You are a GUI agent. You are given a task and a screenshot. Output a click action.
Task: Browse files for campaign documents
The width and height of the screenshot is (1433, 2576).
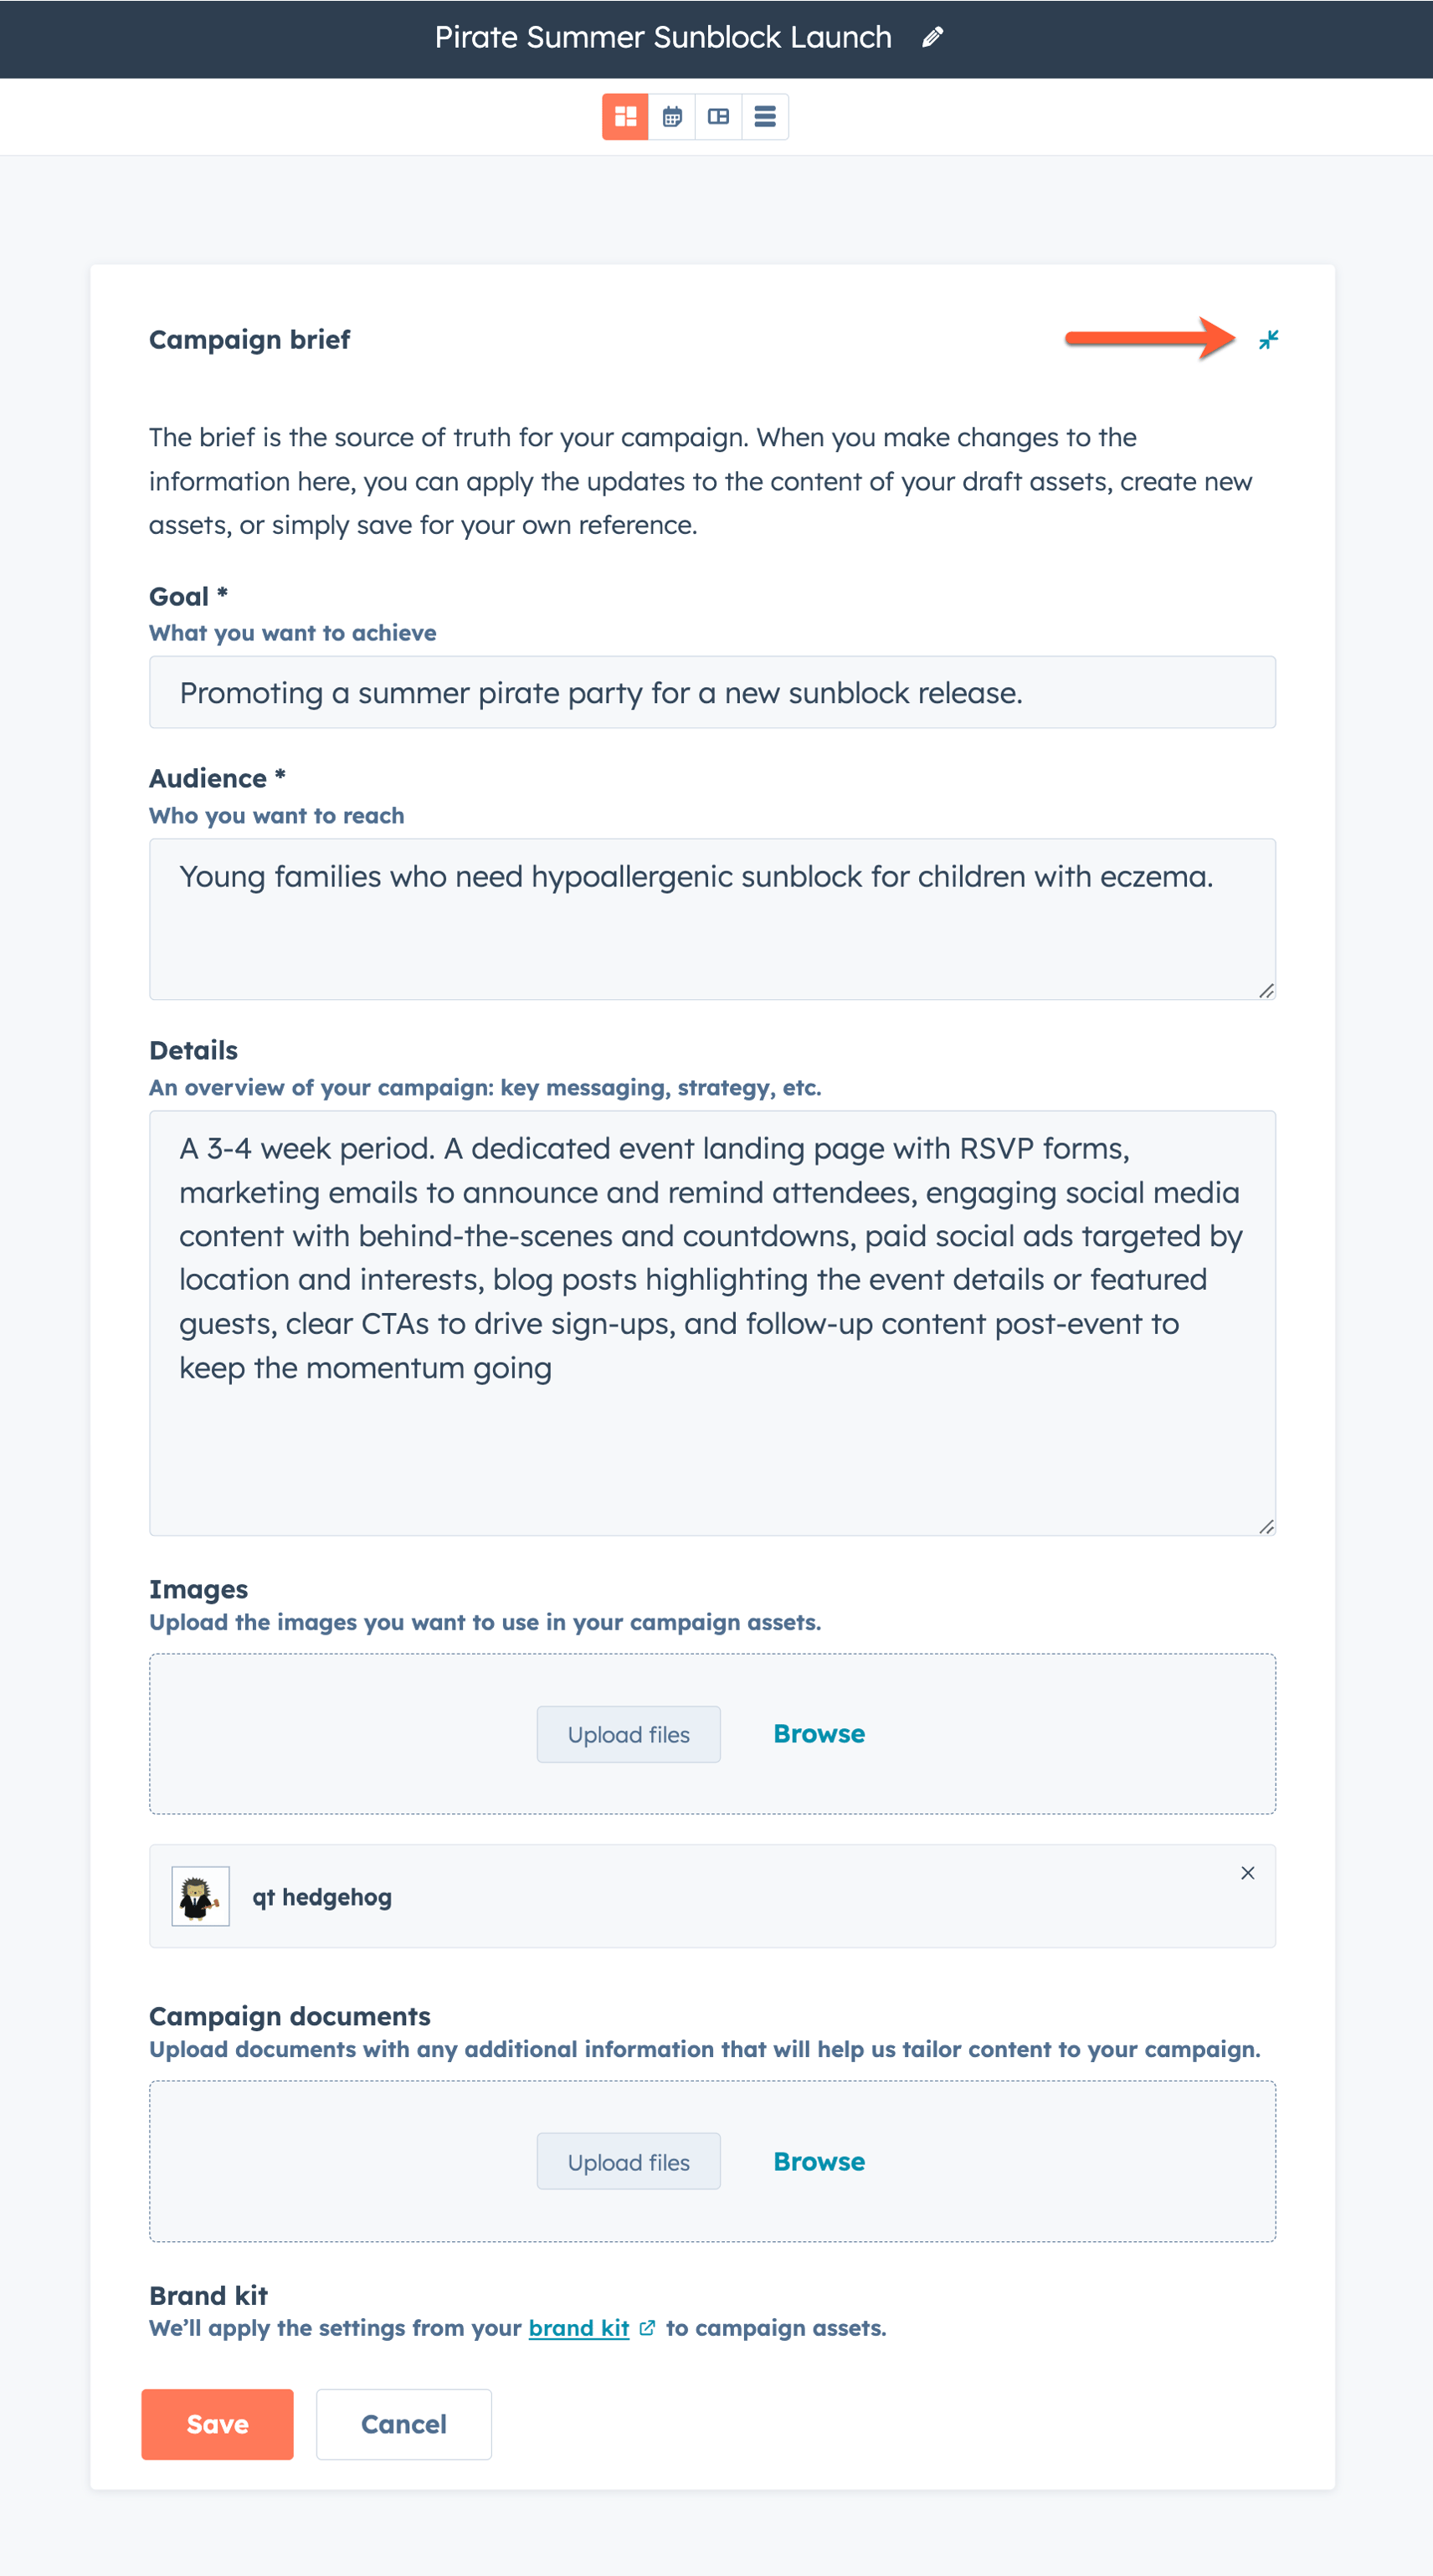click(818, 2161)
